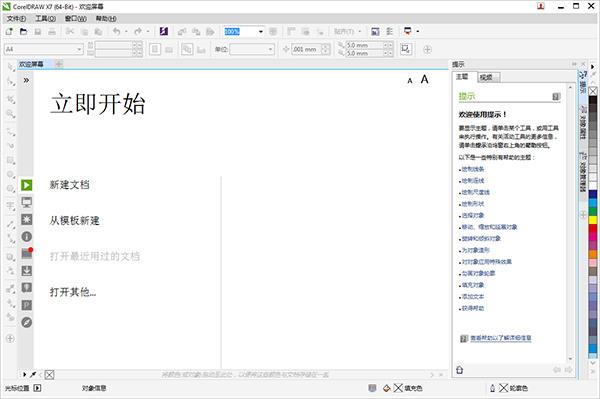Click the Hints panel home icon
The image size is (600, 399).
(460, 370)
